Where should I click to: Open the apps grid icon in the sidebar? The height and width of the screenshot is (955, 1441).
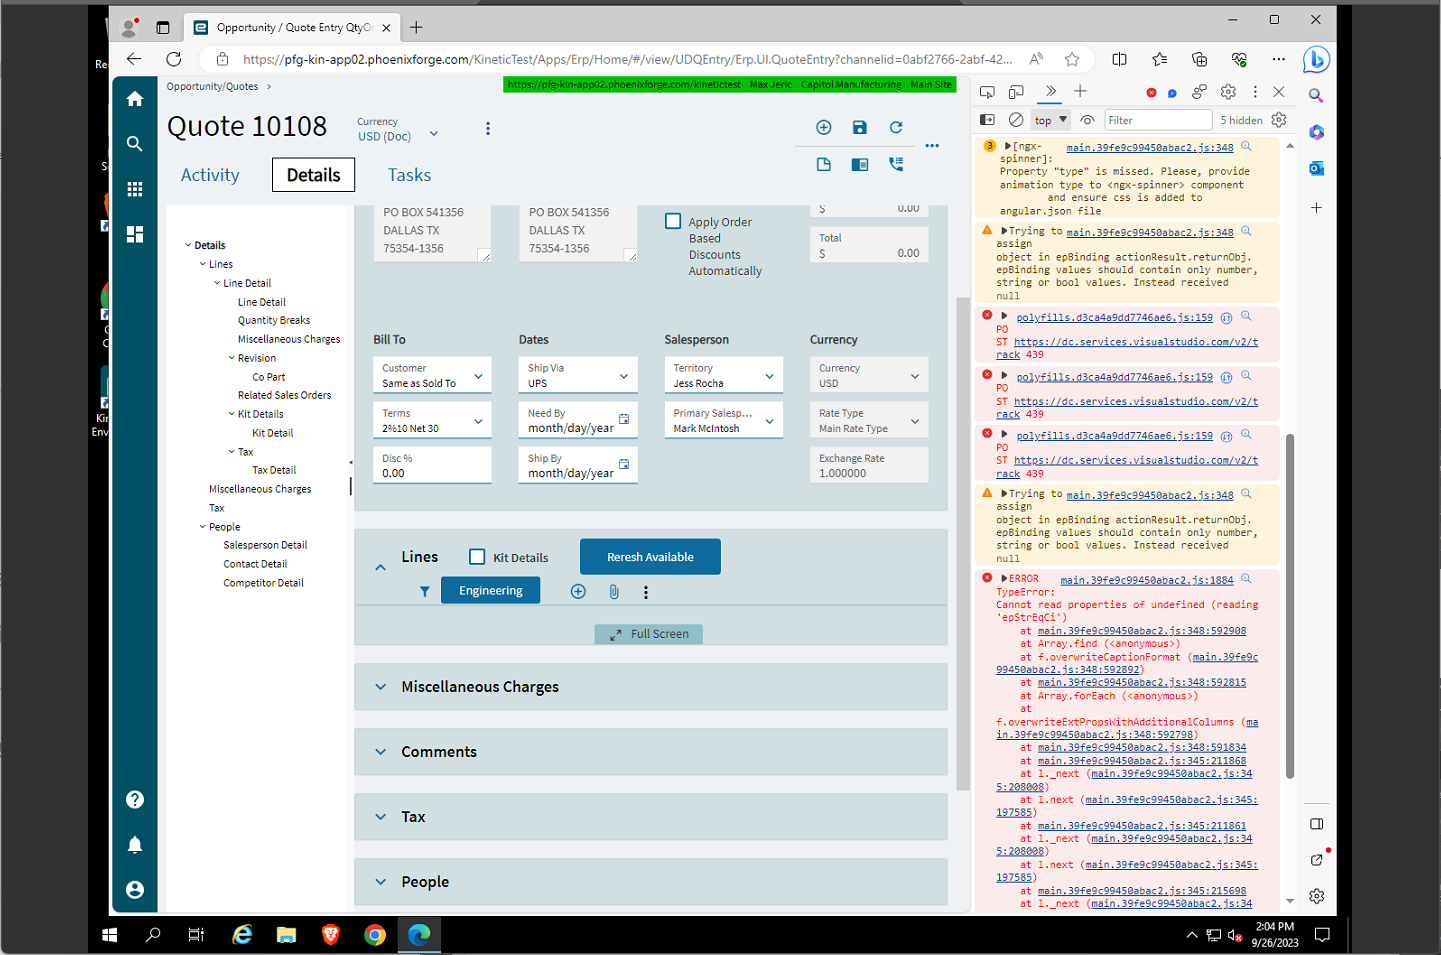[135, 189]
